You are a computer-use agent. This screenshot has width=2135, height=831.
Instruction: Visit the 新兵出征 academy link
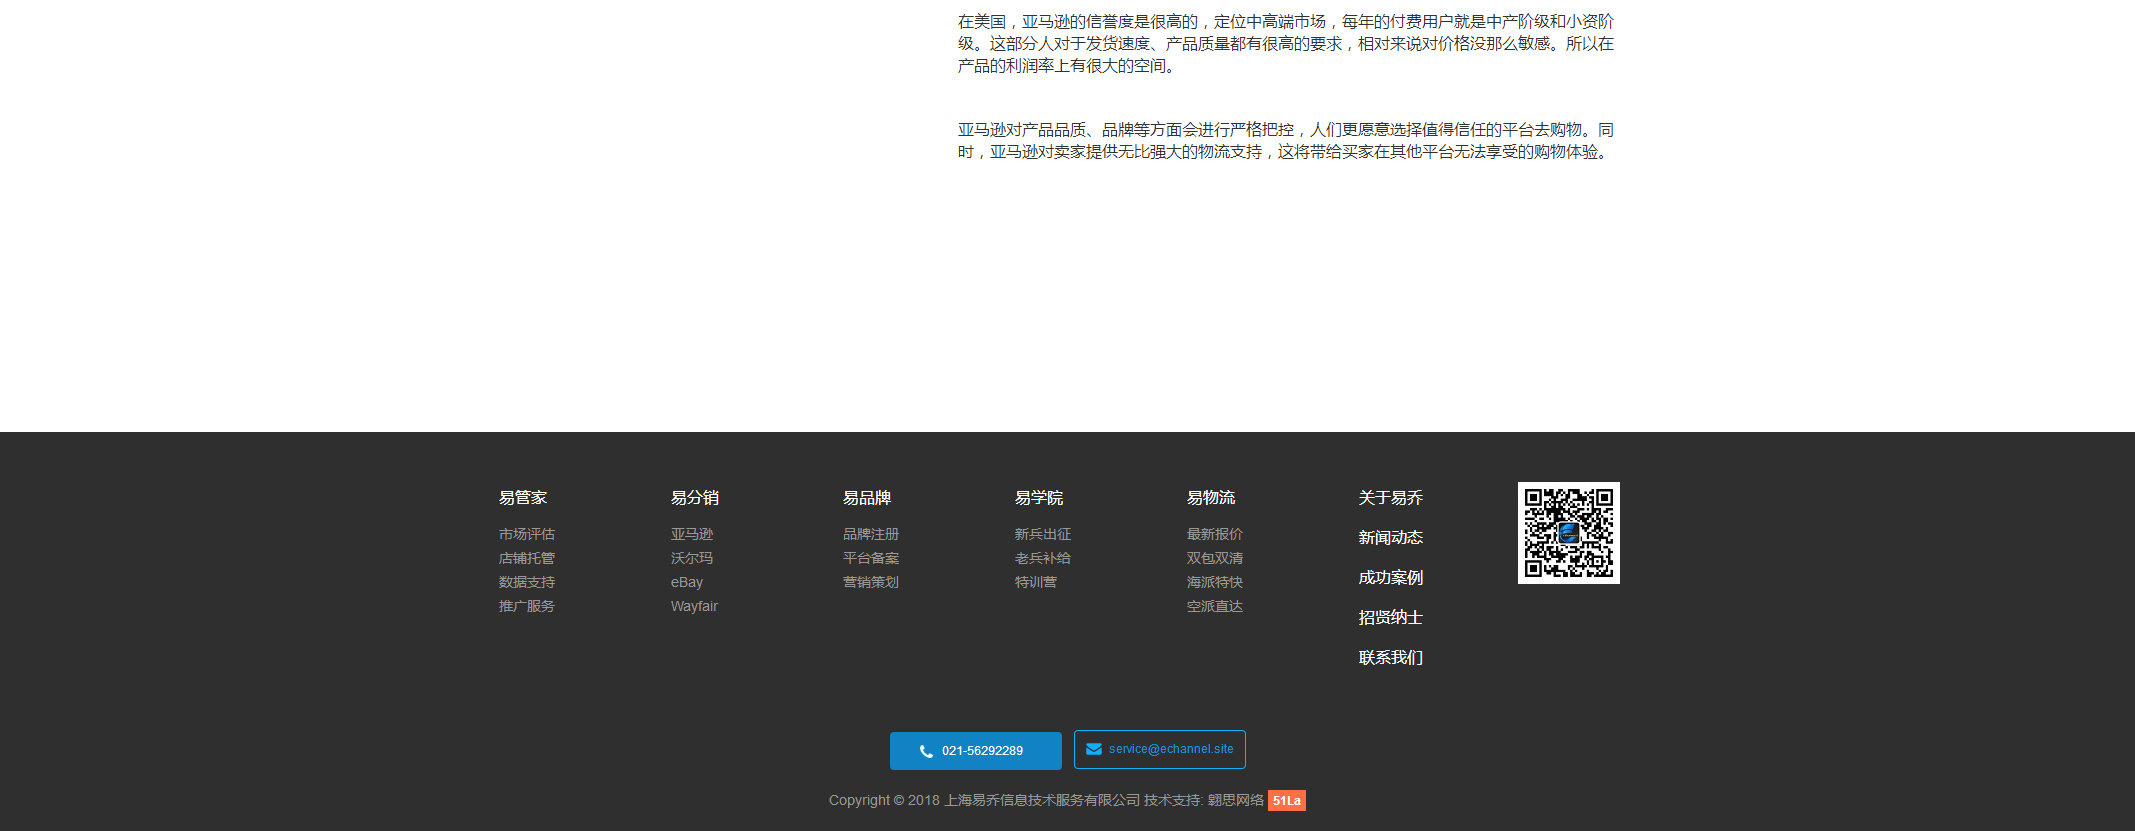pos(1042,535)
